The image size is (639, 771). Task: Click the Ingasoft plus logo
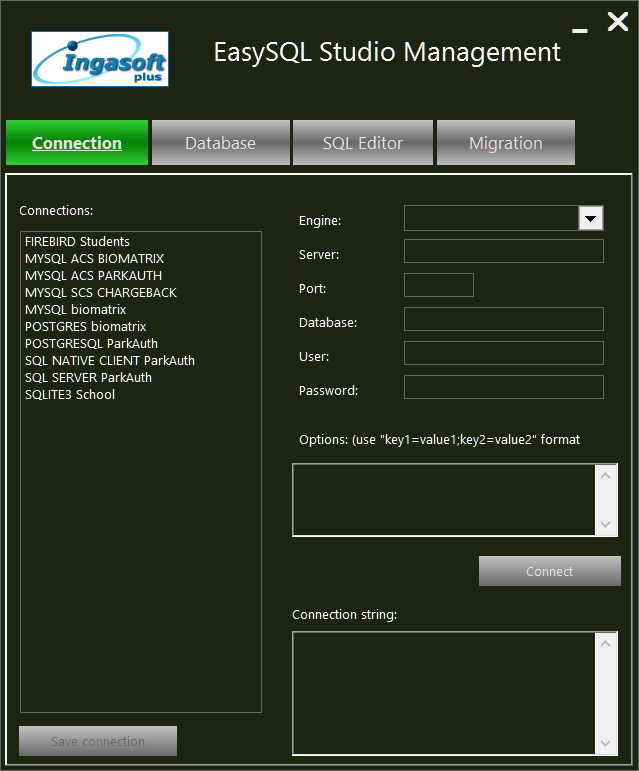click(x=100, y=59)
